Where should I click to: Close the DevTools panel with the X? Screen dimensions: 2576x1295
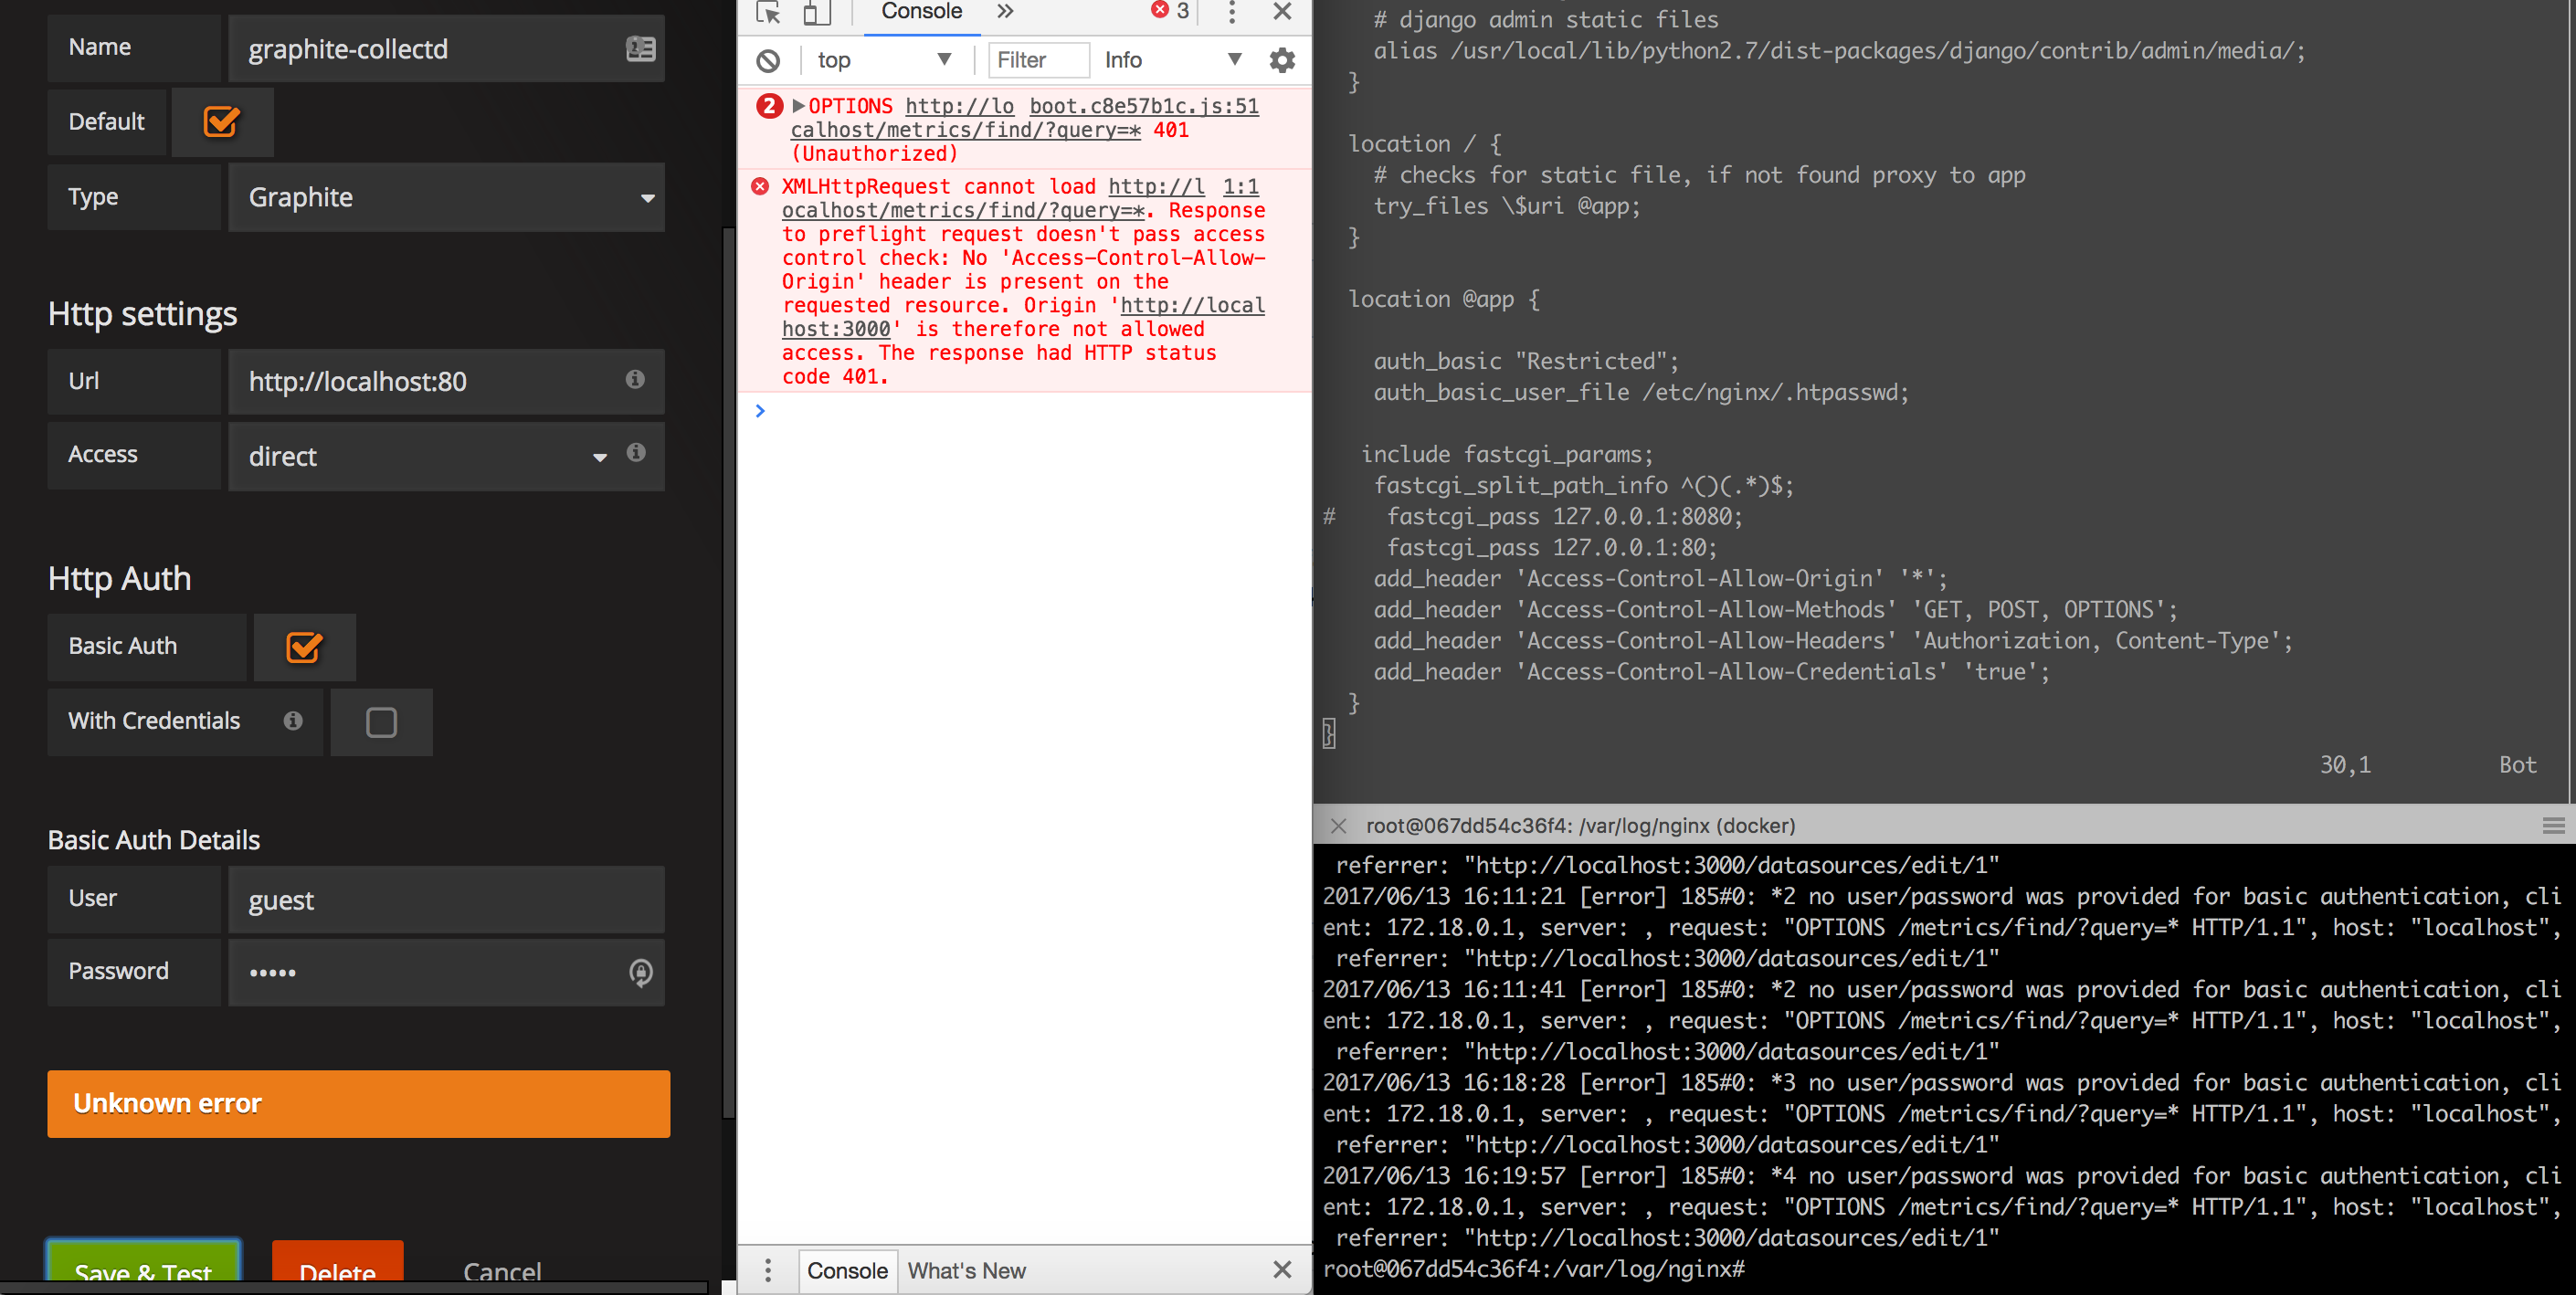pos(1282,11)
